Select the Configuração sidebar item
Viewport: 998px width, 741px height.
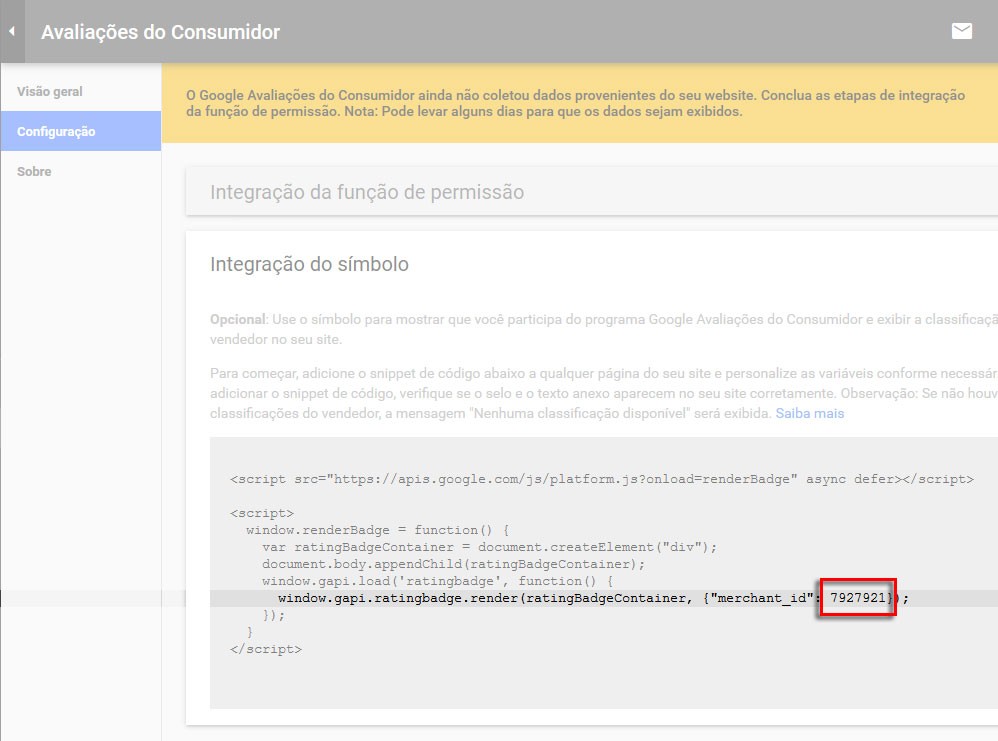pos(80,131)
